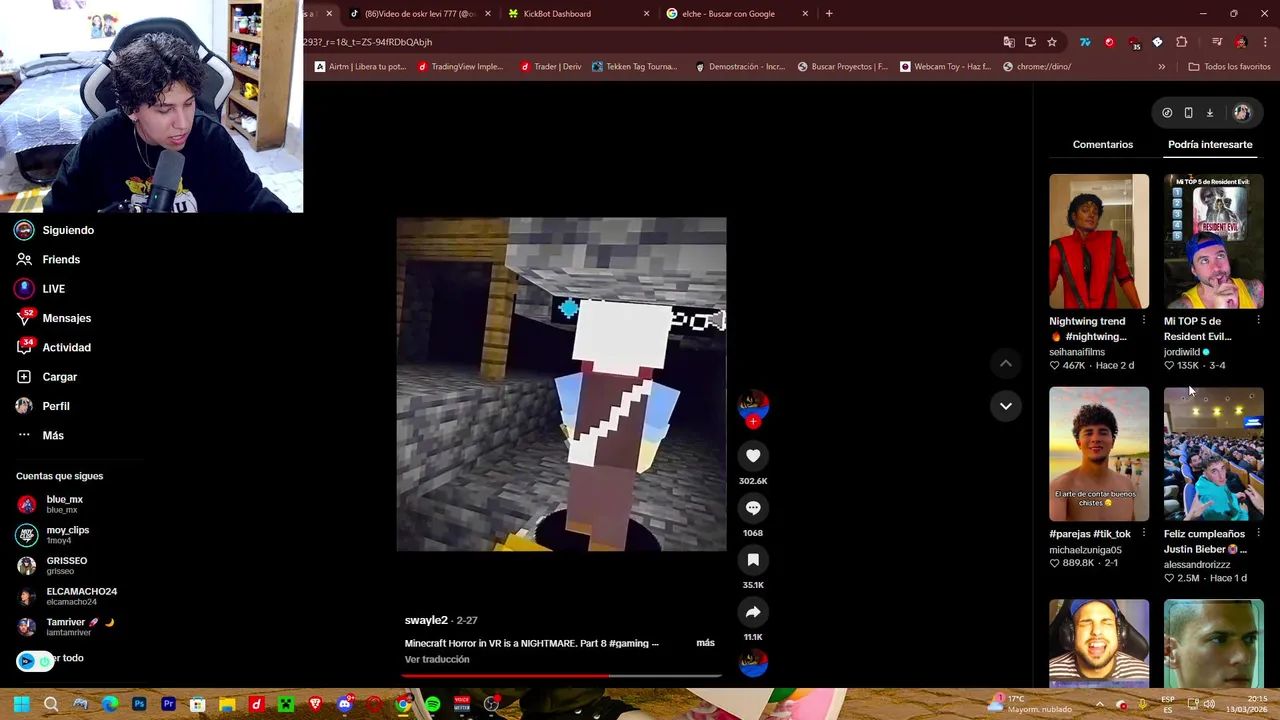Viewport: 1280px width, 720px height.
Task: Switch to the Comentarios tab
Action: (1103, 145)
